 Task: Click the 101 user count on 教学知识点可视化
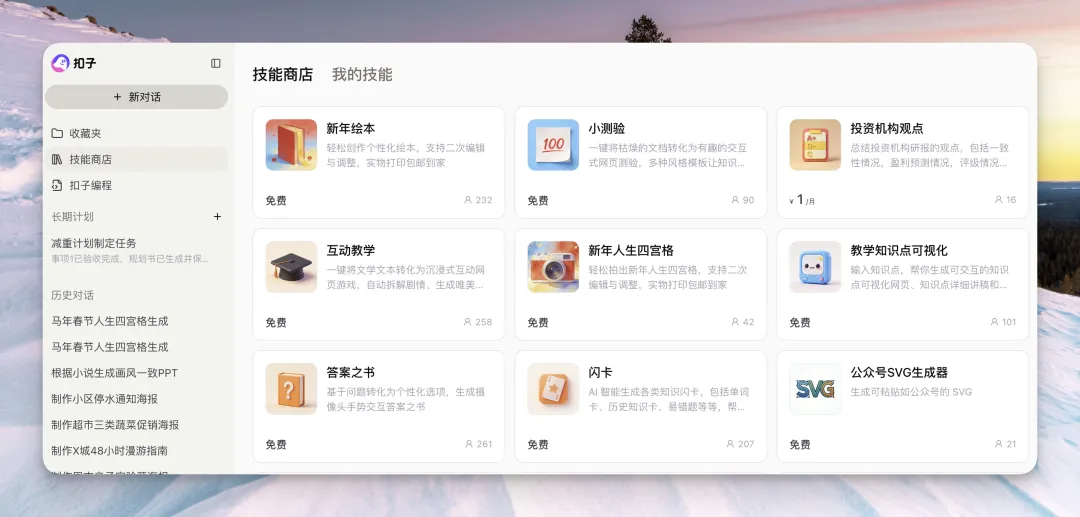coord(1003,321)
